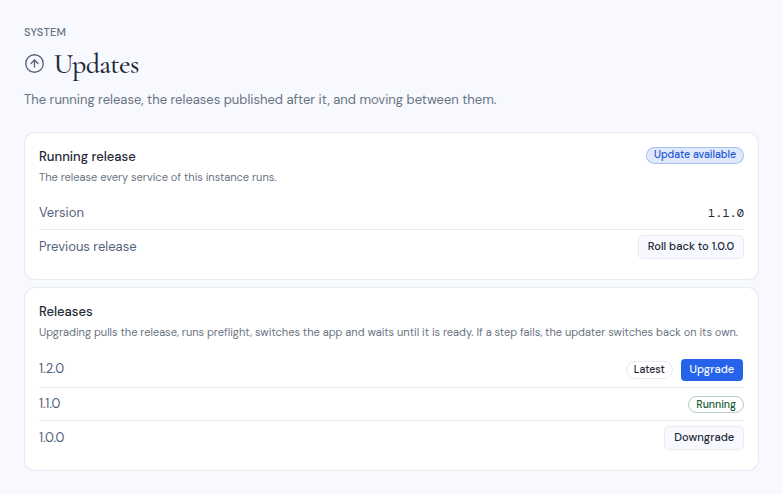
Task: Click the Running badge on 1.1.0
Action: click(x=716, y=405)
